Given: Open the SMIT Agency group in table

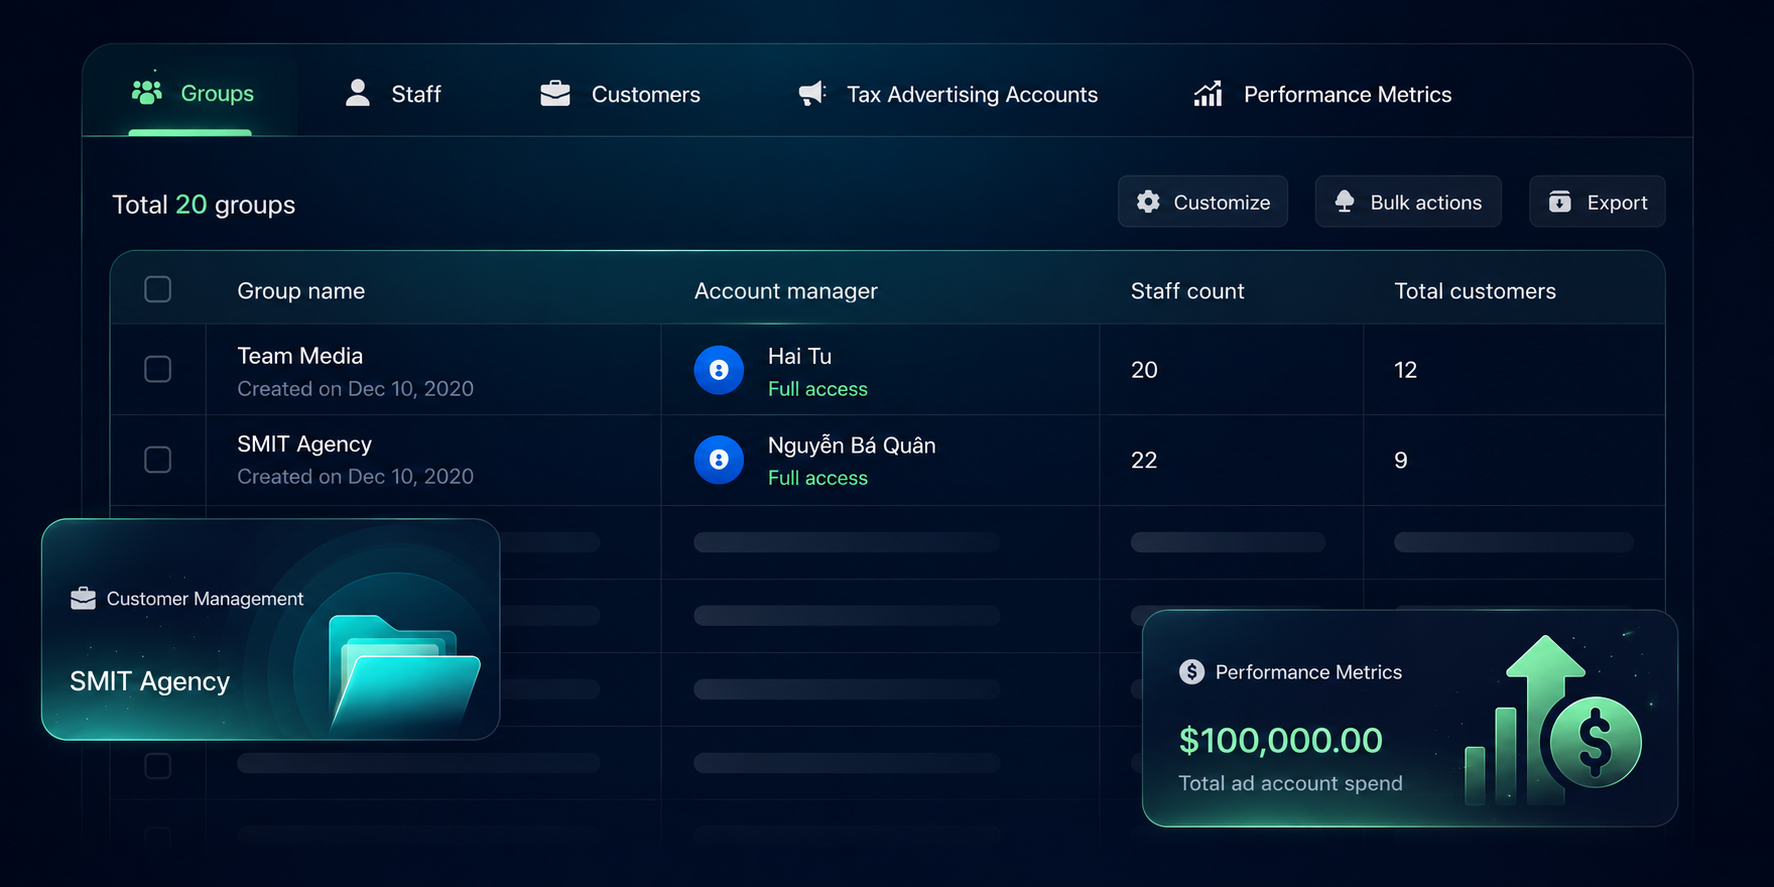Looking at the screenshot, I should click(x=304, y=444).
